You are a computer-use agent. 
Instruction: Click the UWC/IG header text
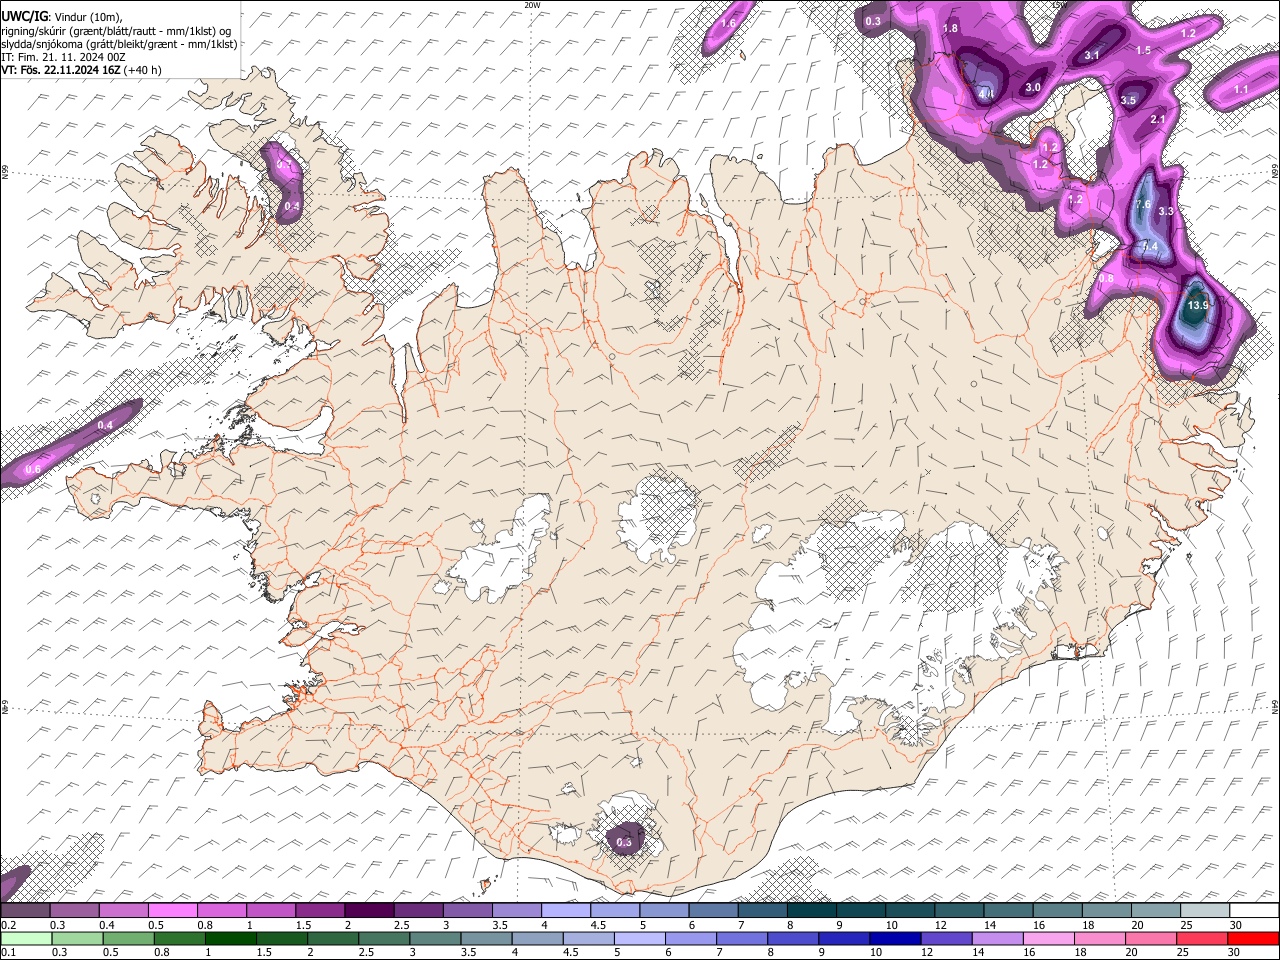click(x=25, y=15)
